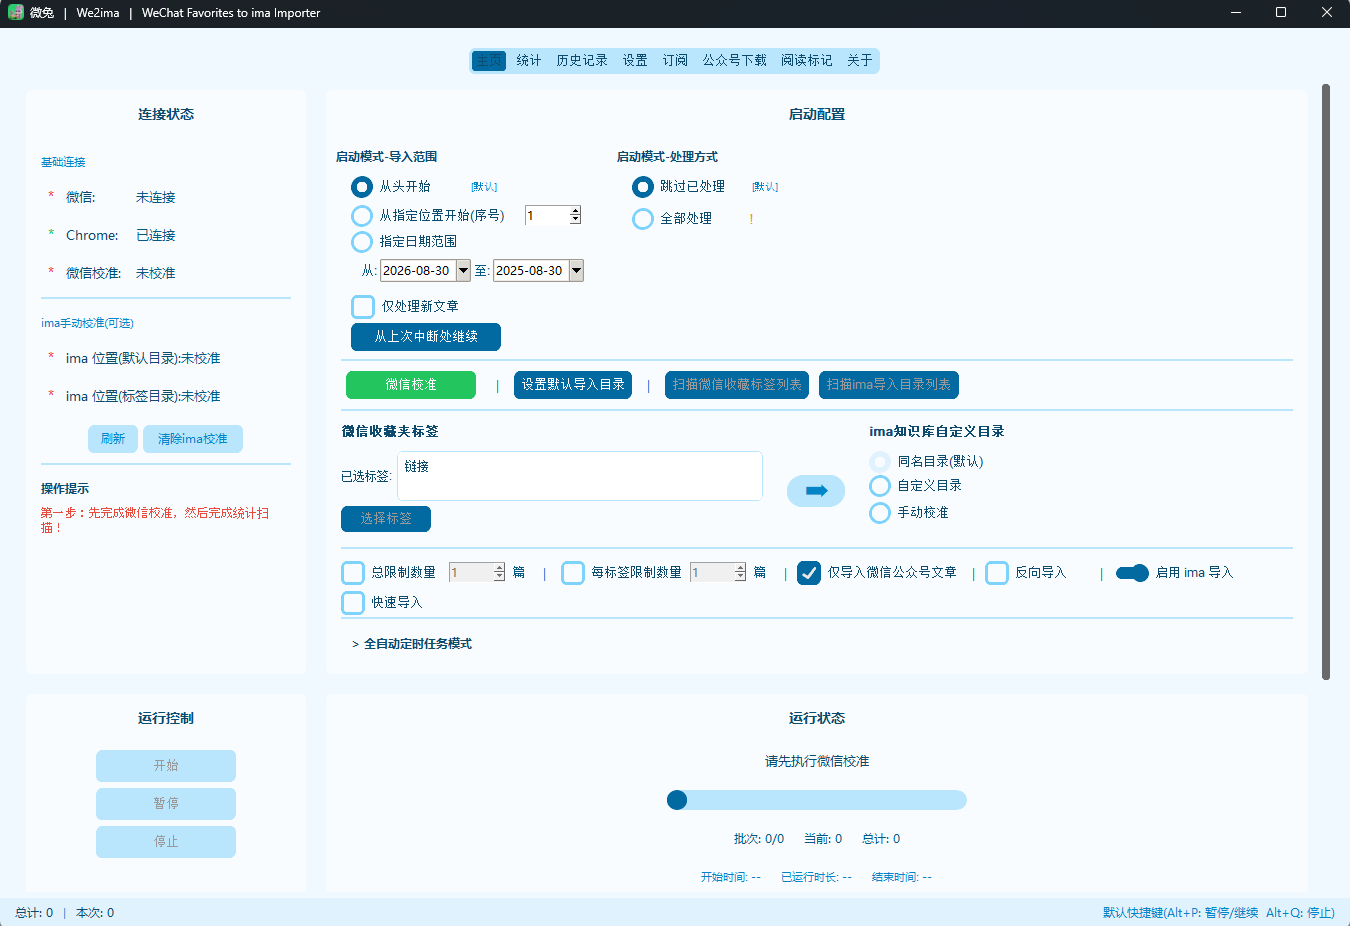1350x926 pixels.
Task: Click the blue right-arrow transfer button
Action: [x=816, y=491]
